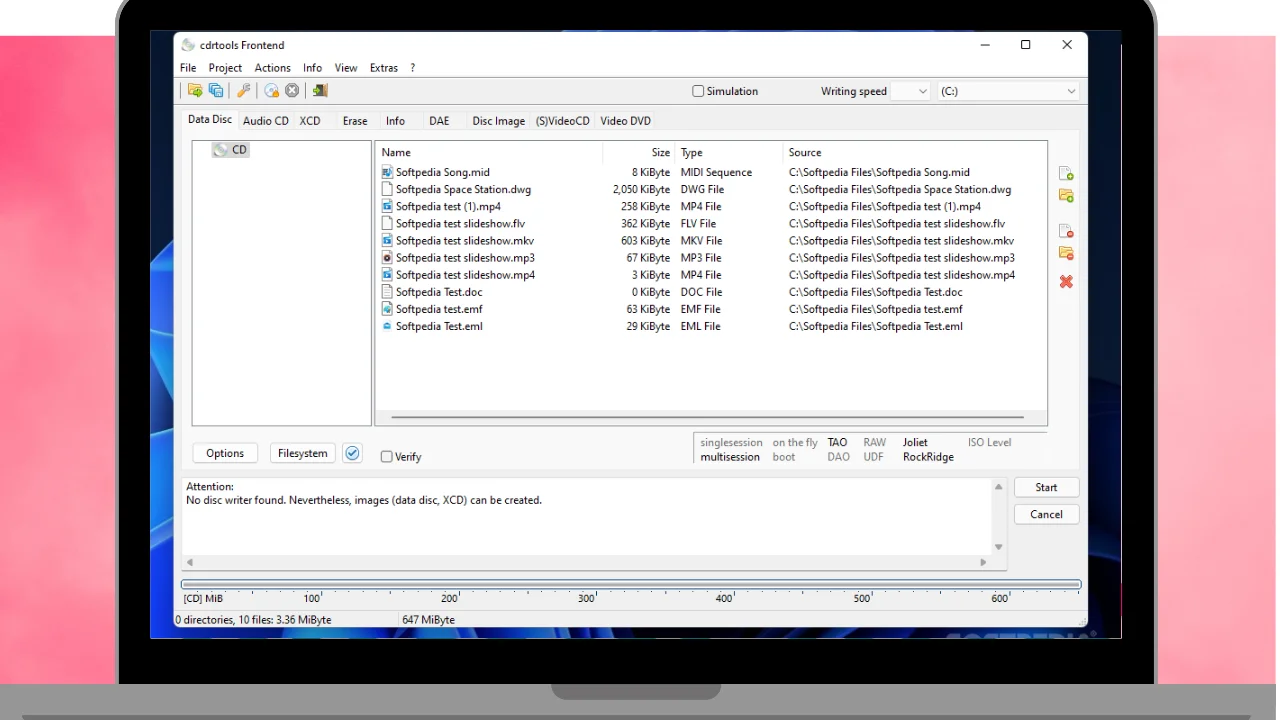Switch to the XCD tab
This screenshot has width=1280, height=720.
pos(310,121)
